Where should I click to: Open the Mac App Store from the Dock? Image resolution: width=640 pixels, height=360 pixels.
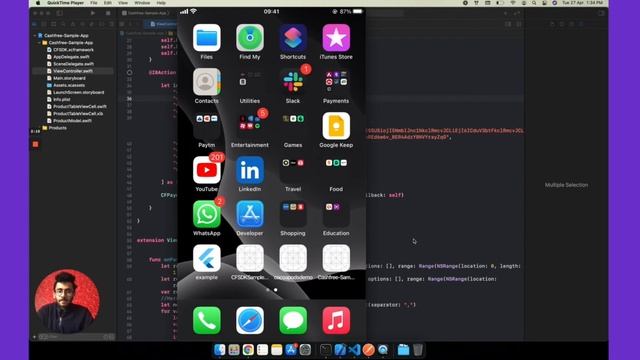tap(291, 350)
